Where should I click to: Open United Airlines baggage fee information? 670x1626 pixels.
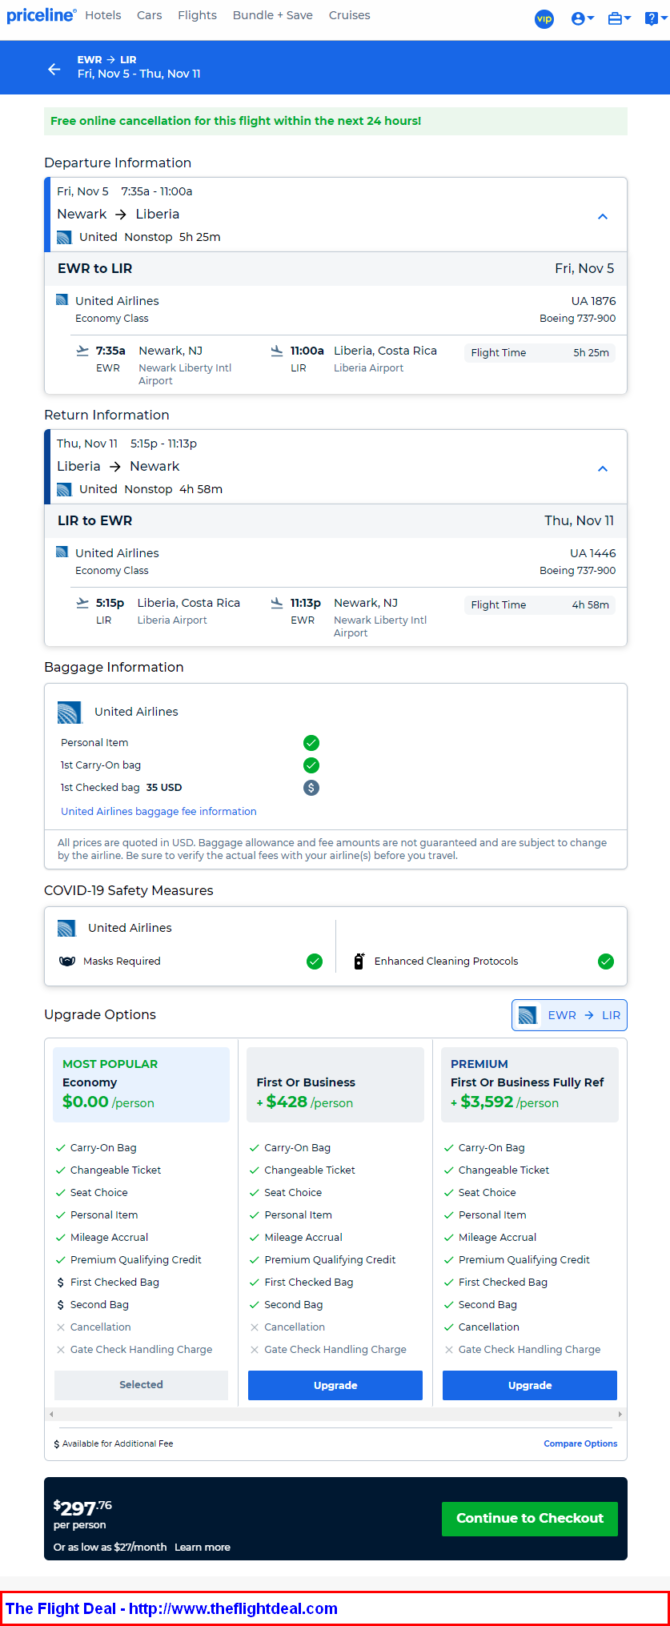[158, 811]
